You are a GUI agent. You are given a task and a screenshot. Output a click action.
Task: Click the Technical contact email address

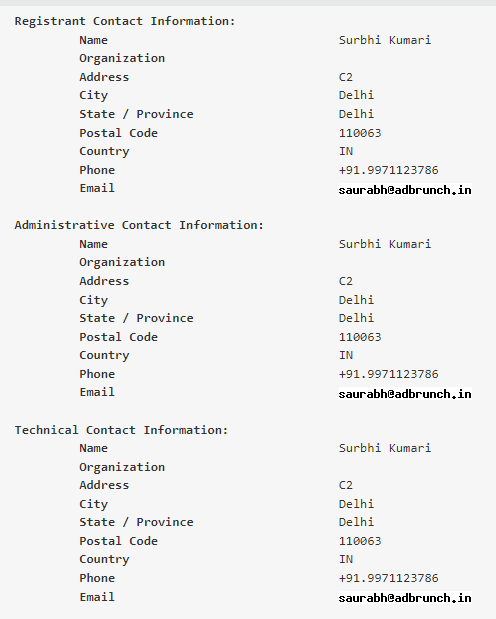[x=405, y=598]
